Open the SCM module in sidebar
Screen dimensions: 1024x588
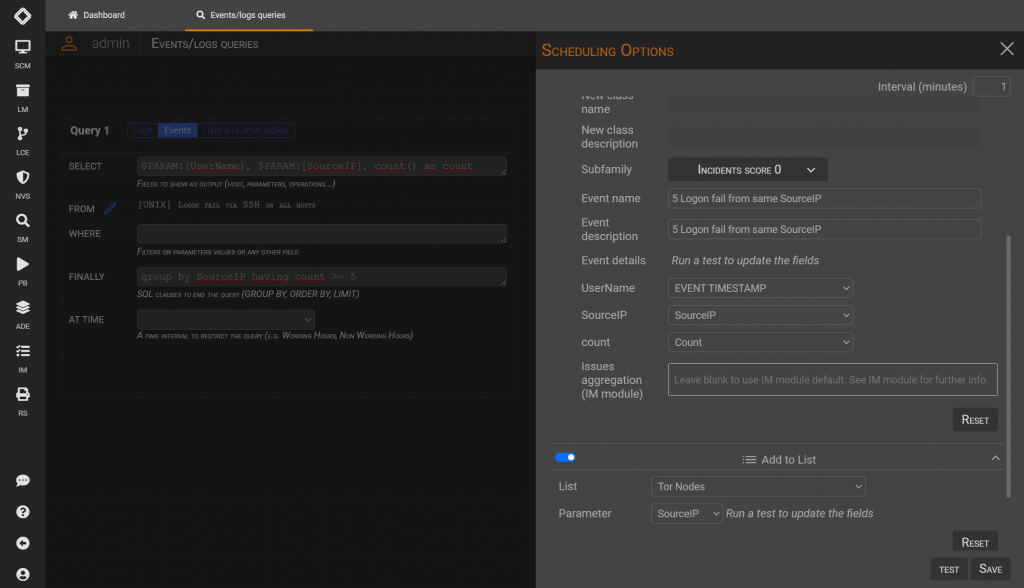tap(22, 54)
